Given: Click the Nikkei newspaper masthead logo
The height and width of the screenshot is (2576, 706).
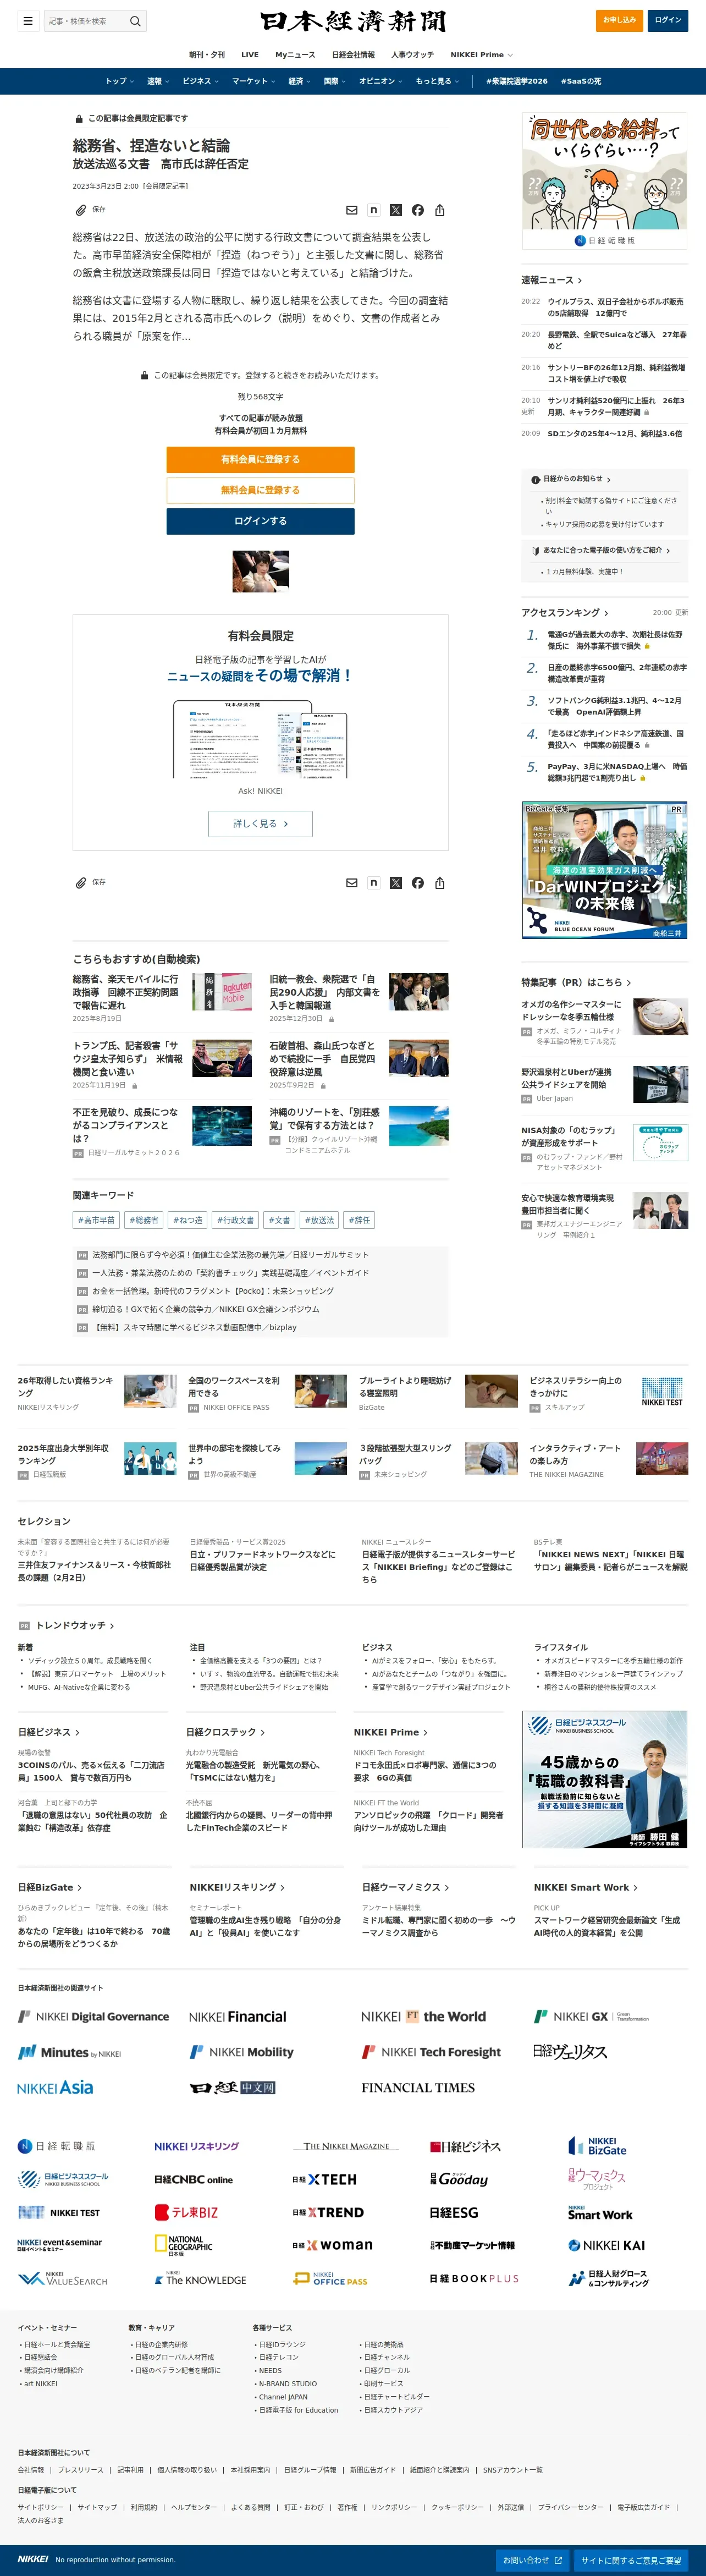Looking at the screenshot, I should [x=353, y=21].
